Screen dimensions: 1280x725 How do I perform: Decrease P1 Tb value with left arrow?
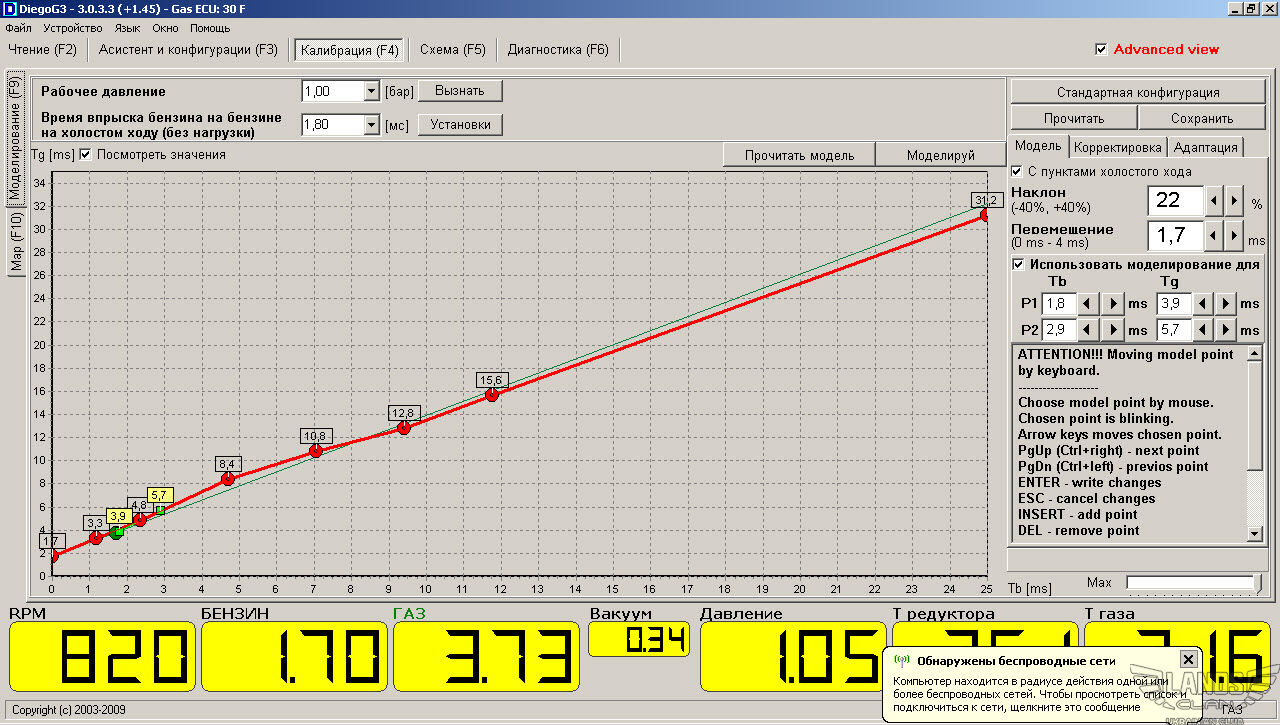tap(1087, 303)
